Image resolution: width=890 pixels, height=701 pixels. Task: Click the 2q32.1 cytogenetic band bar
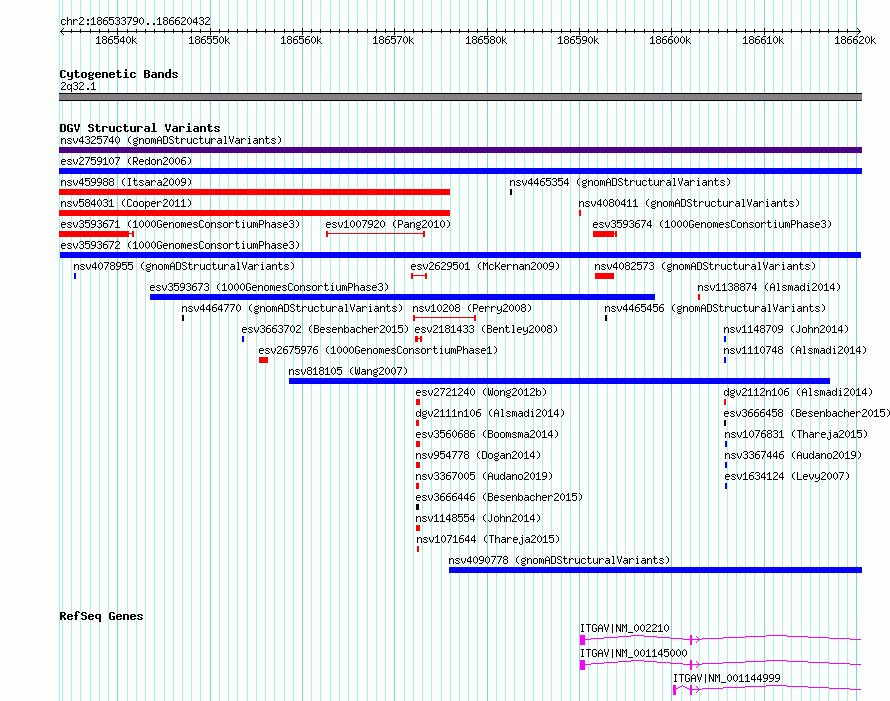(460, 97)
